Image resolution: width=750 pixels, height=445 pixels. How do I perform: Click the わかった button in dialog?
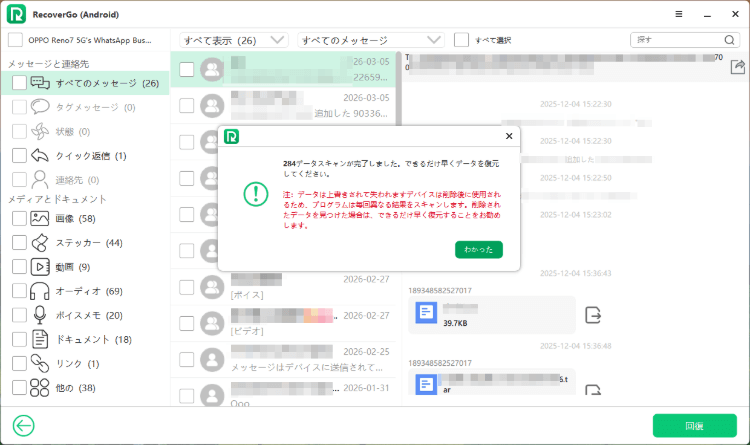click(478, 249)
